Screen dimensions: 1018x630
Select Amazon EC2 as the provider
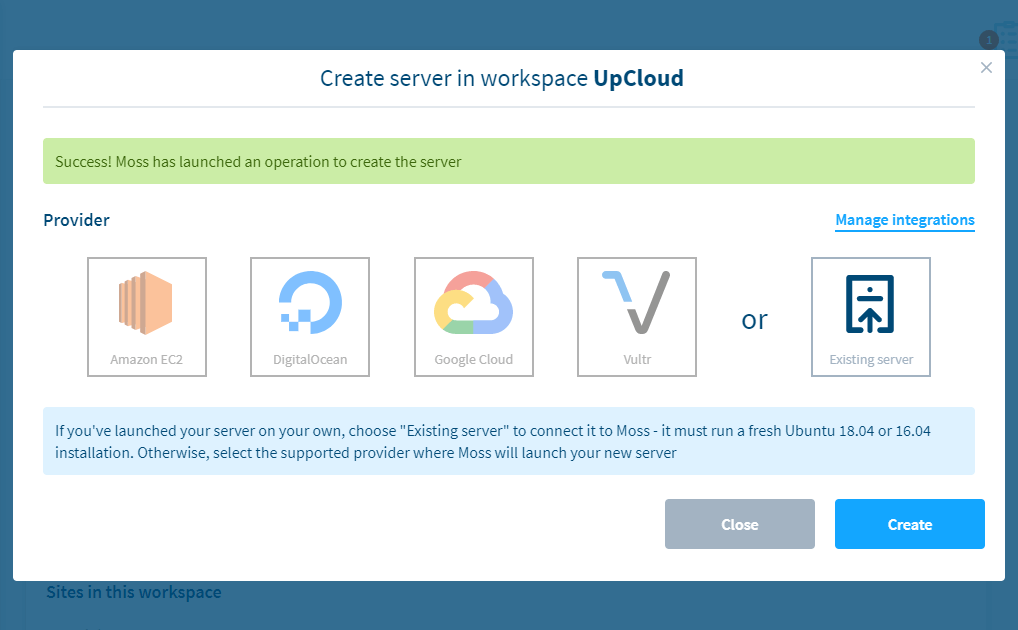(x=146, y=303)
